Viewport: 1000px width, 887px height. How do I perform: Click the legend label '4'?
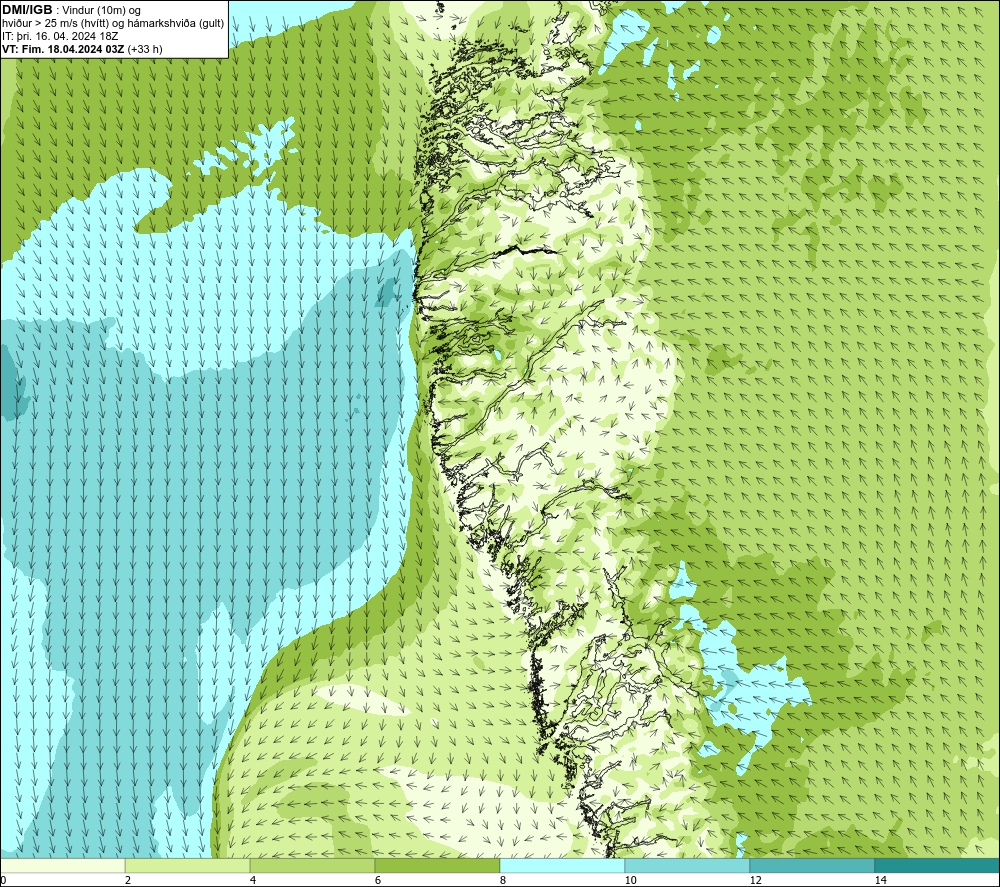pos(253,880)
